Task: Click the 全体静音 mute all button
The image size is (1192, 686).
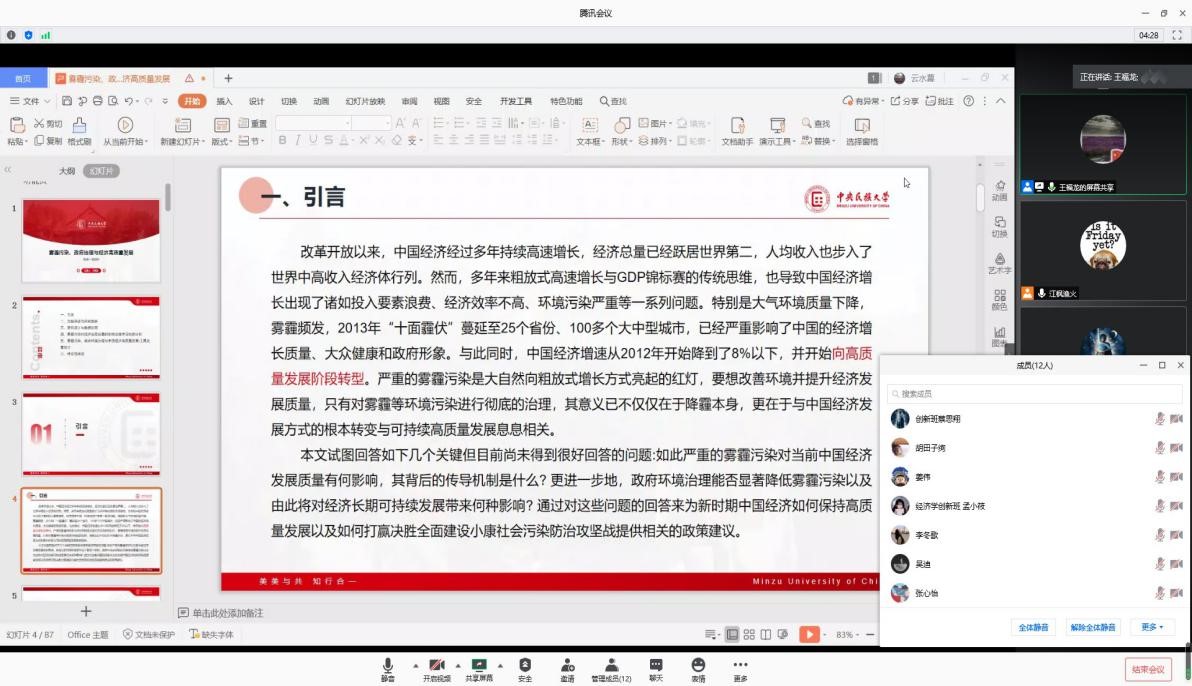Action: click(x=1033, y=627)
